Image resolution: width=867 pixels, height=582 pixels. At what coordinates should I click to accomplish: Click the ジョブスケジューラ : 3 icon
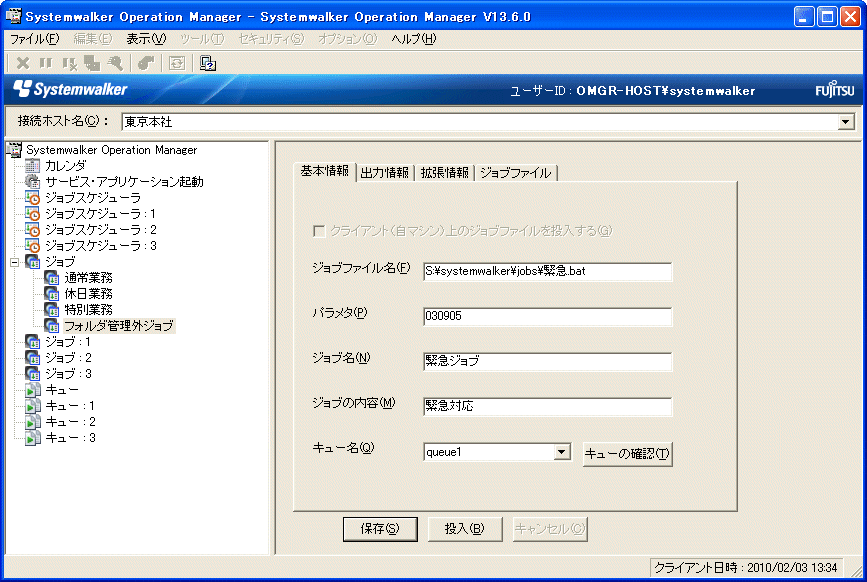tap(33, 245)
